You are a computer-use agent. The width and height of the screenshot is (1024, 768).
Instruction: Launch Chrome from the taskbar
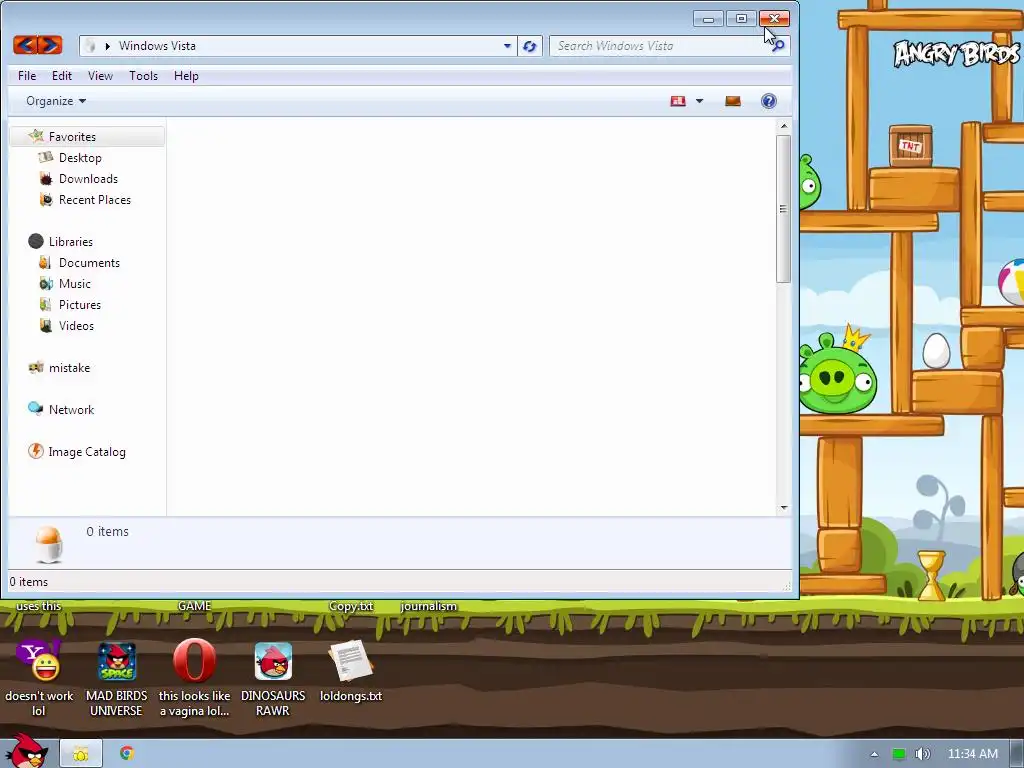pyautogui.click(x=127, y=754)
